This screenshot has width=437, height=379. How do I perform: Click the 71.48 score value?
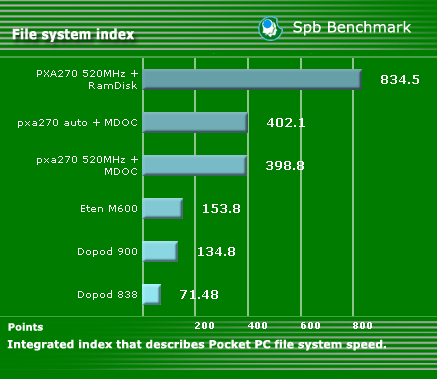point(199,295)
